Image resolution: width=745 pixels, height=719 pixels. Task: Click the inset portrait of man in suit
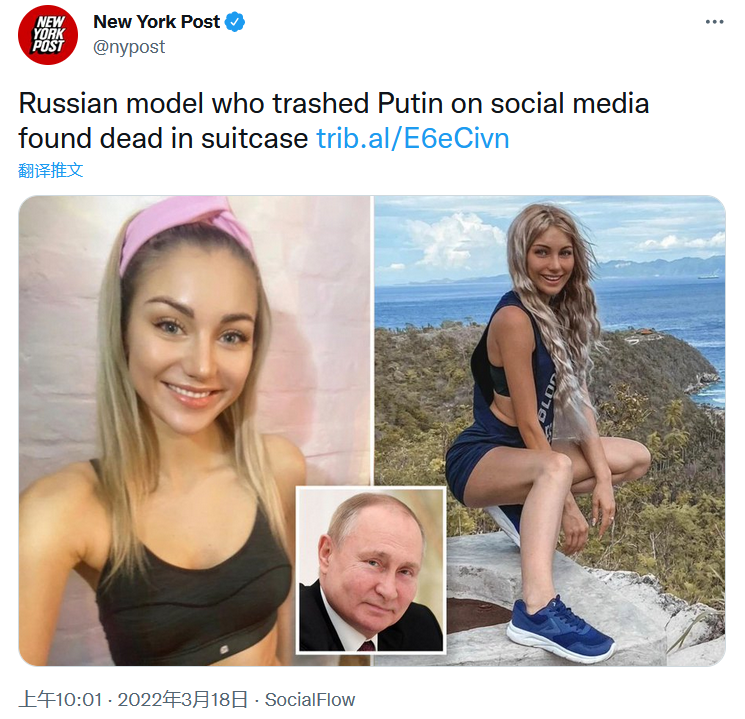point(371,570)
